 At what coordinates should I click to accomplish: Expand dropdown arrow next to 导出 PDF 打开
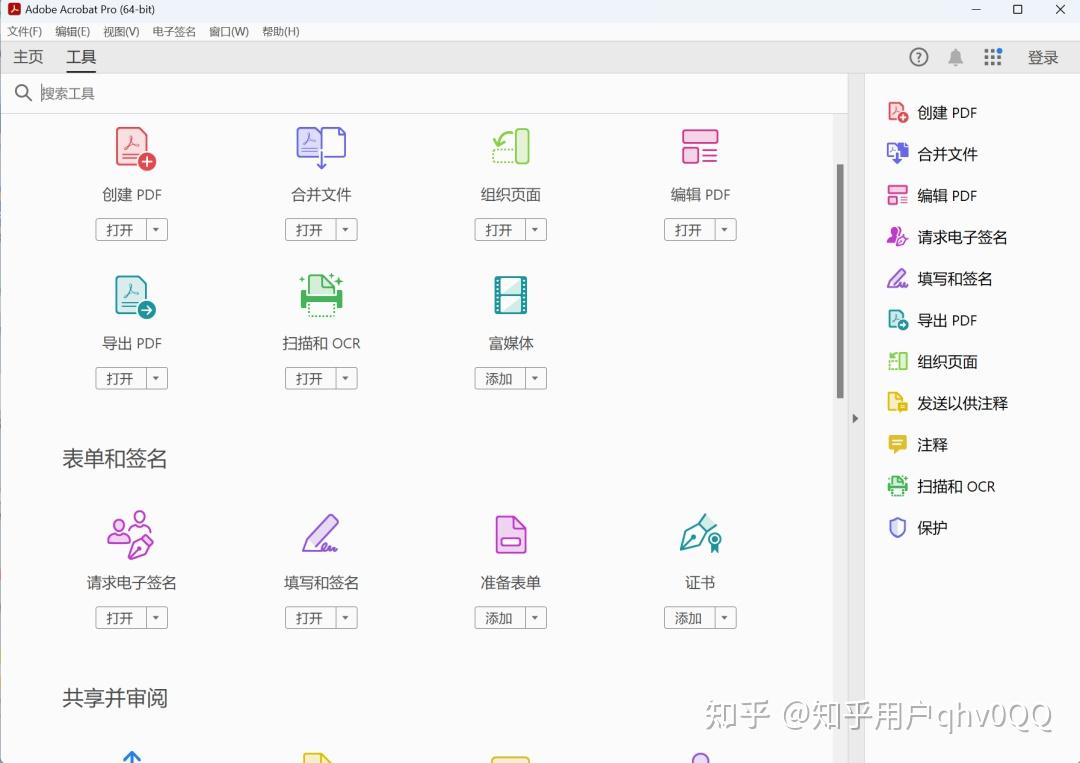pyautogui.click(x=156, y=378)
